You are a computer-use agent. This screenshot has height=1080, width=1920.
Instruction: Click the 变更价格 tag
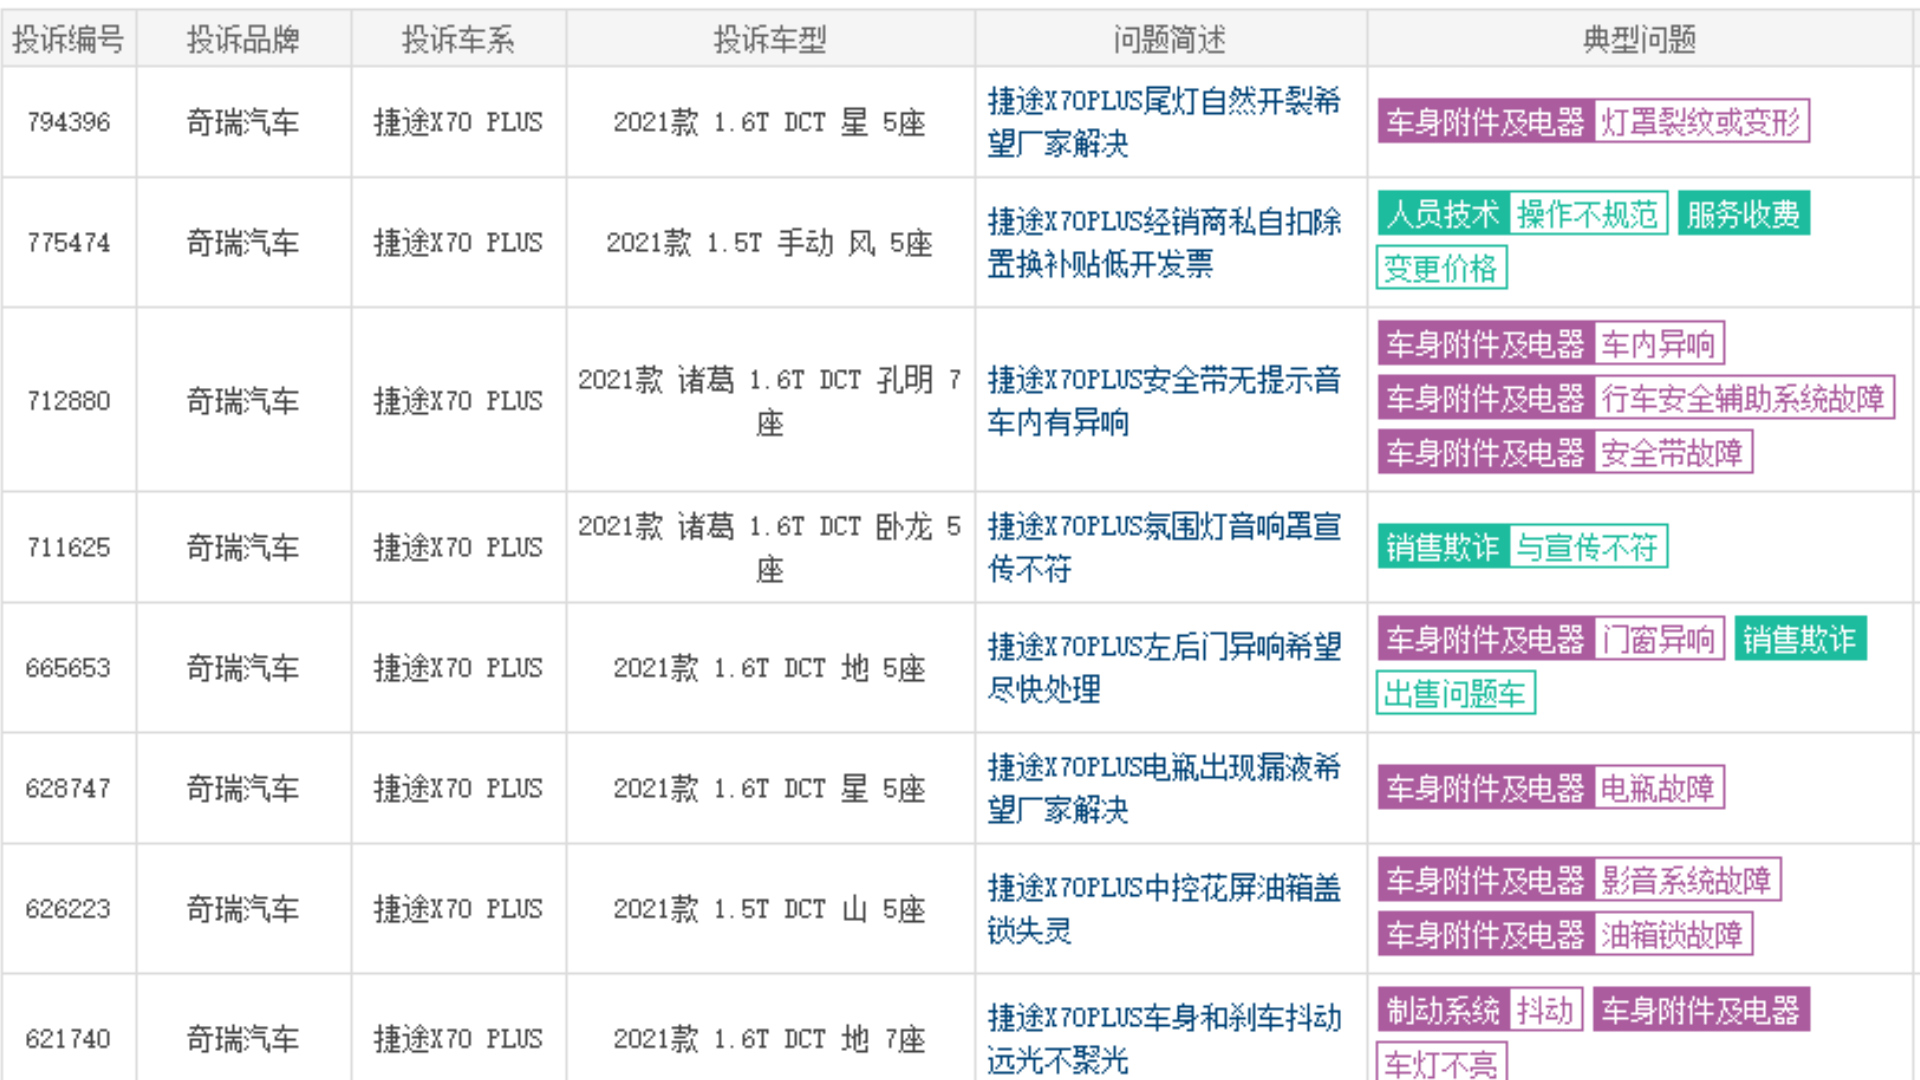pos(1441,268)
